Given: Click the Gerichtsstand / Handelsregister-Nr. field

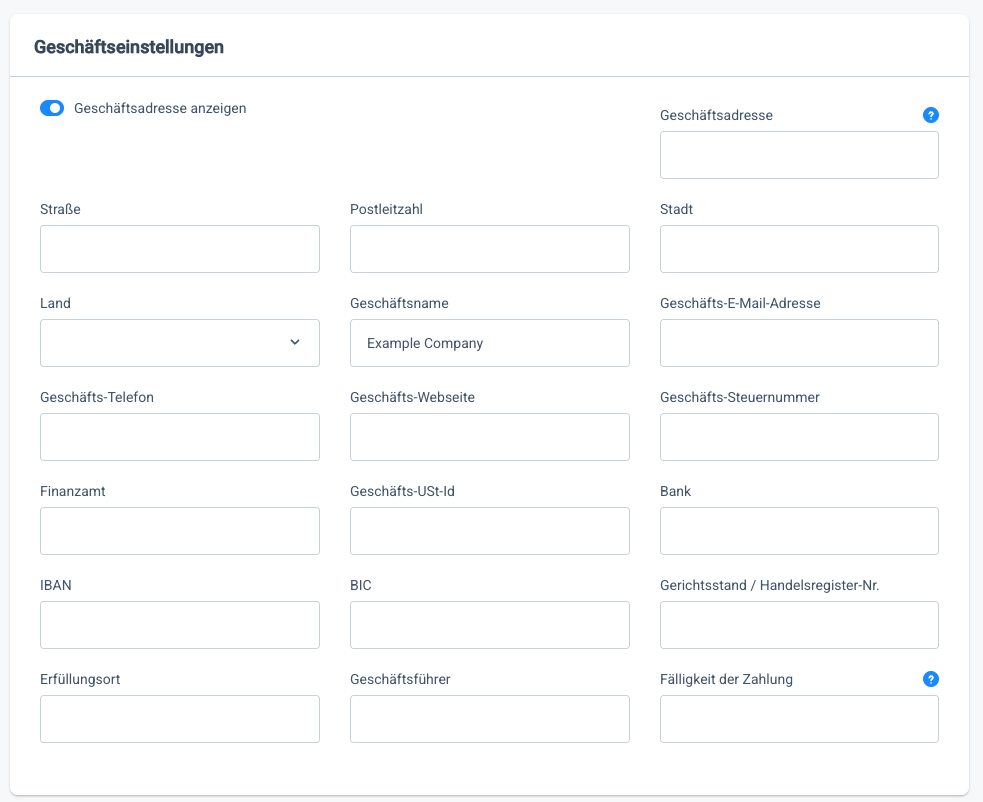Looking at the screenshot, I should coord(799,625).
